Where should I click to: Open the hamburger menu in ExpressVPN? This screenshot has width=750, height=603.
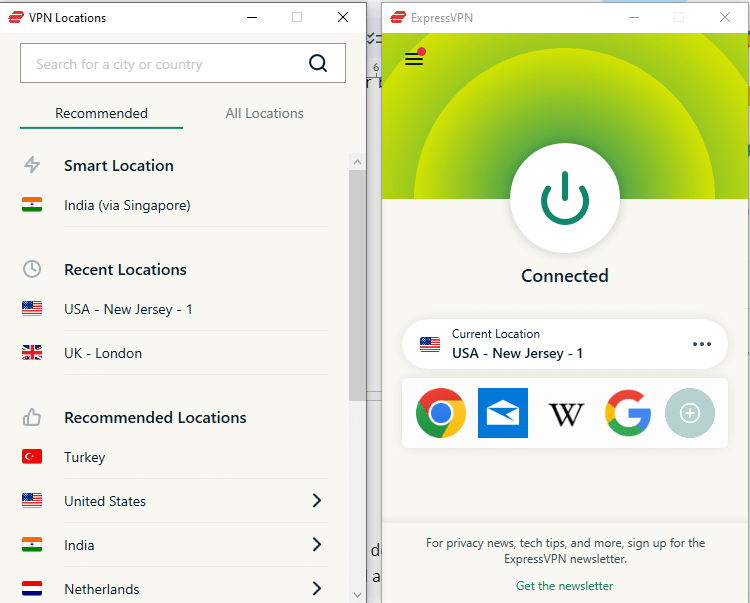point(414,59)
